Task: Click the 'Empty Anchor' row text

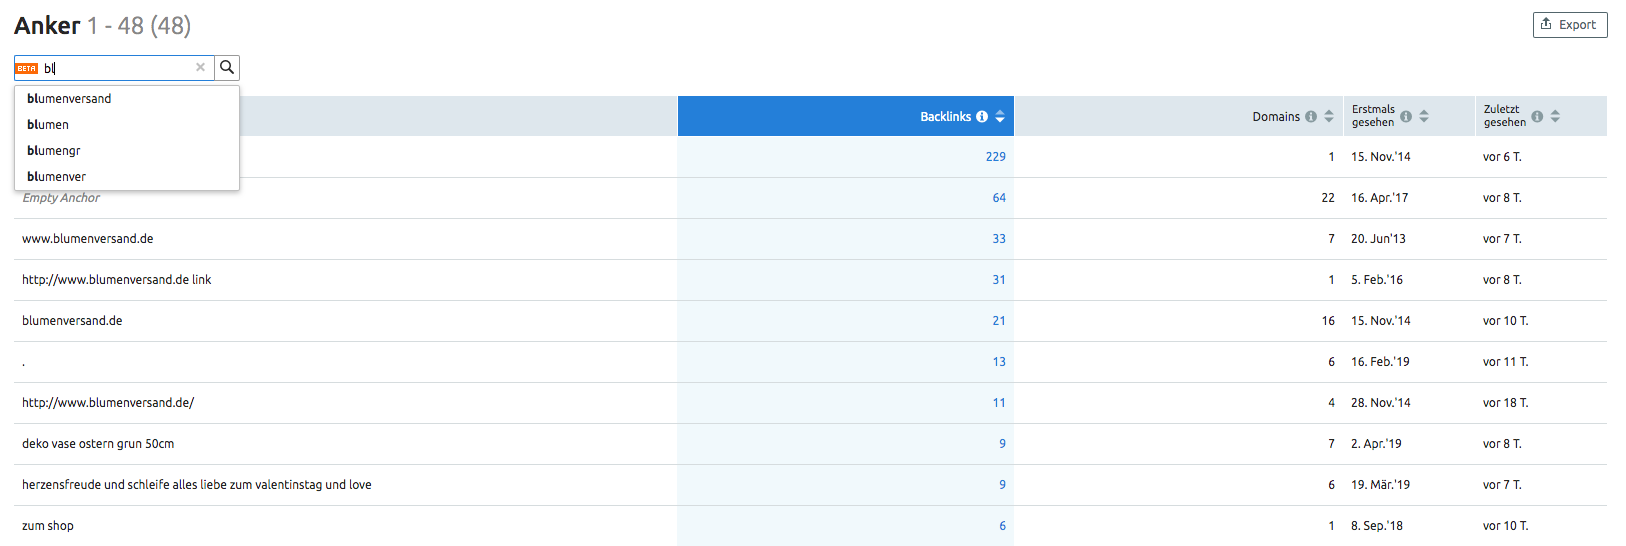Action: pyautogui.click(x=61, y=198)
